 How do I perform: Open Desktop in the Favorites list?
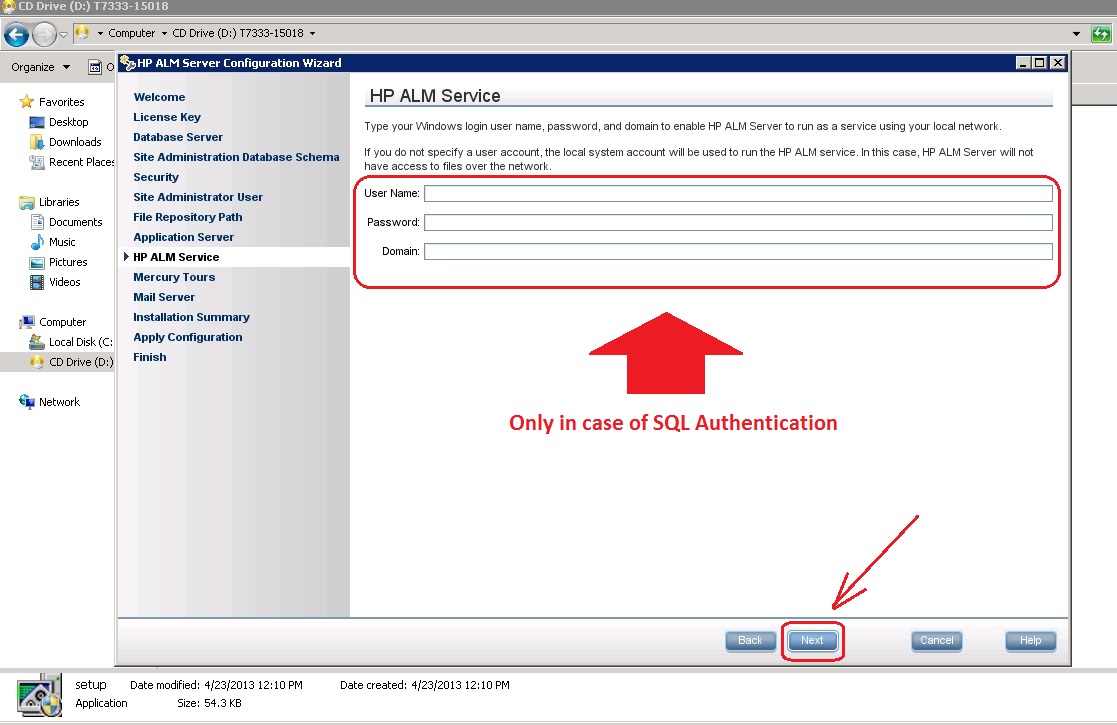[68, 122]
